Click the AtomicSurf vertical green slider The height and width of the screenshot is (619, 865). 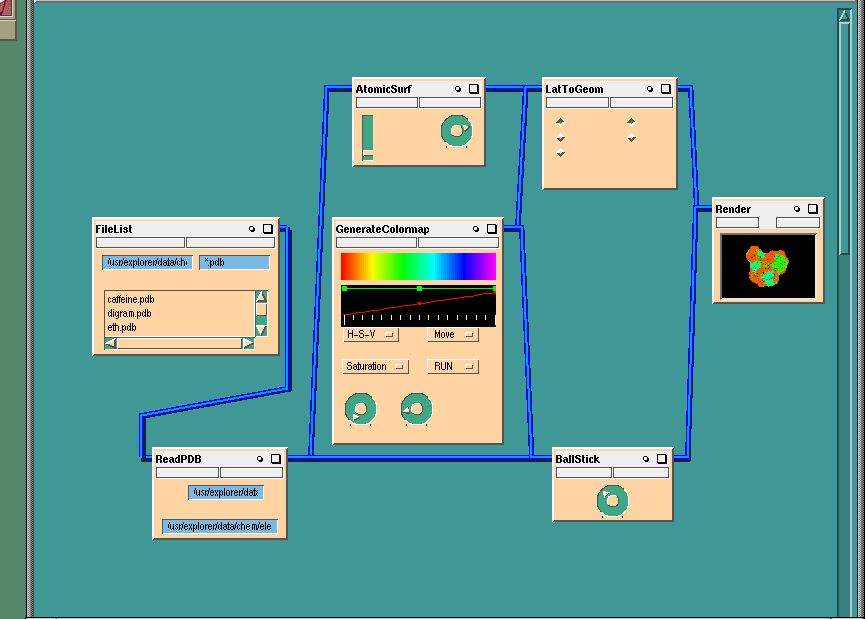click(x=368, y=137)
